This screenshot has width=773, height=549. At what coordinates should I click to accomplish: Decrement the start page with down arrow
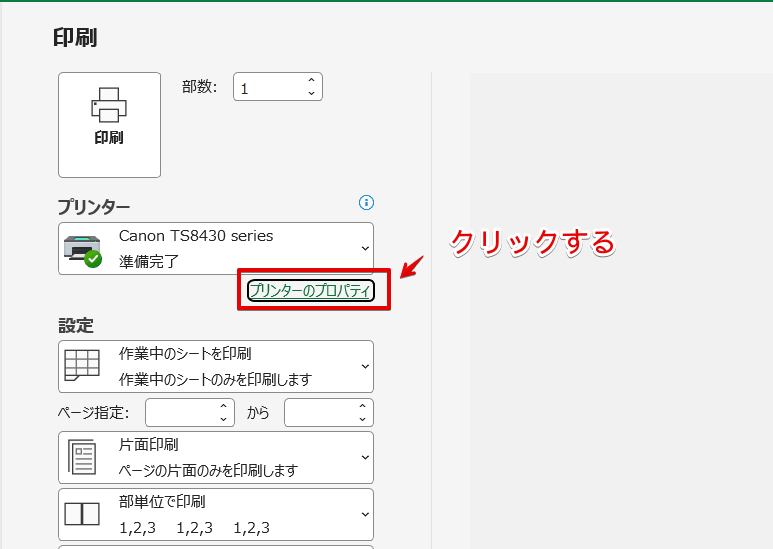click(223, 419)
